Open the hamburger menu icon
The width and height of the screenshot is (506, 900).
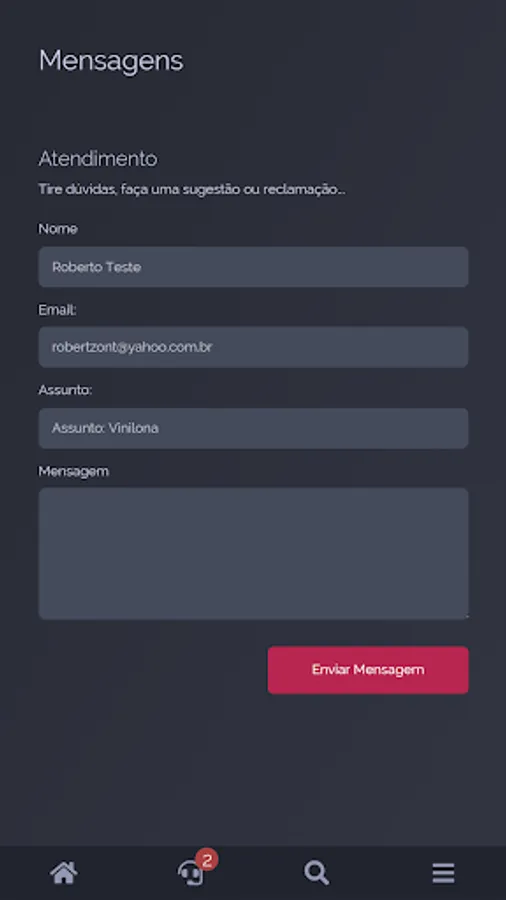point(443,874)
